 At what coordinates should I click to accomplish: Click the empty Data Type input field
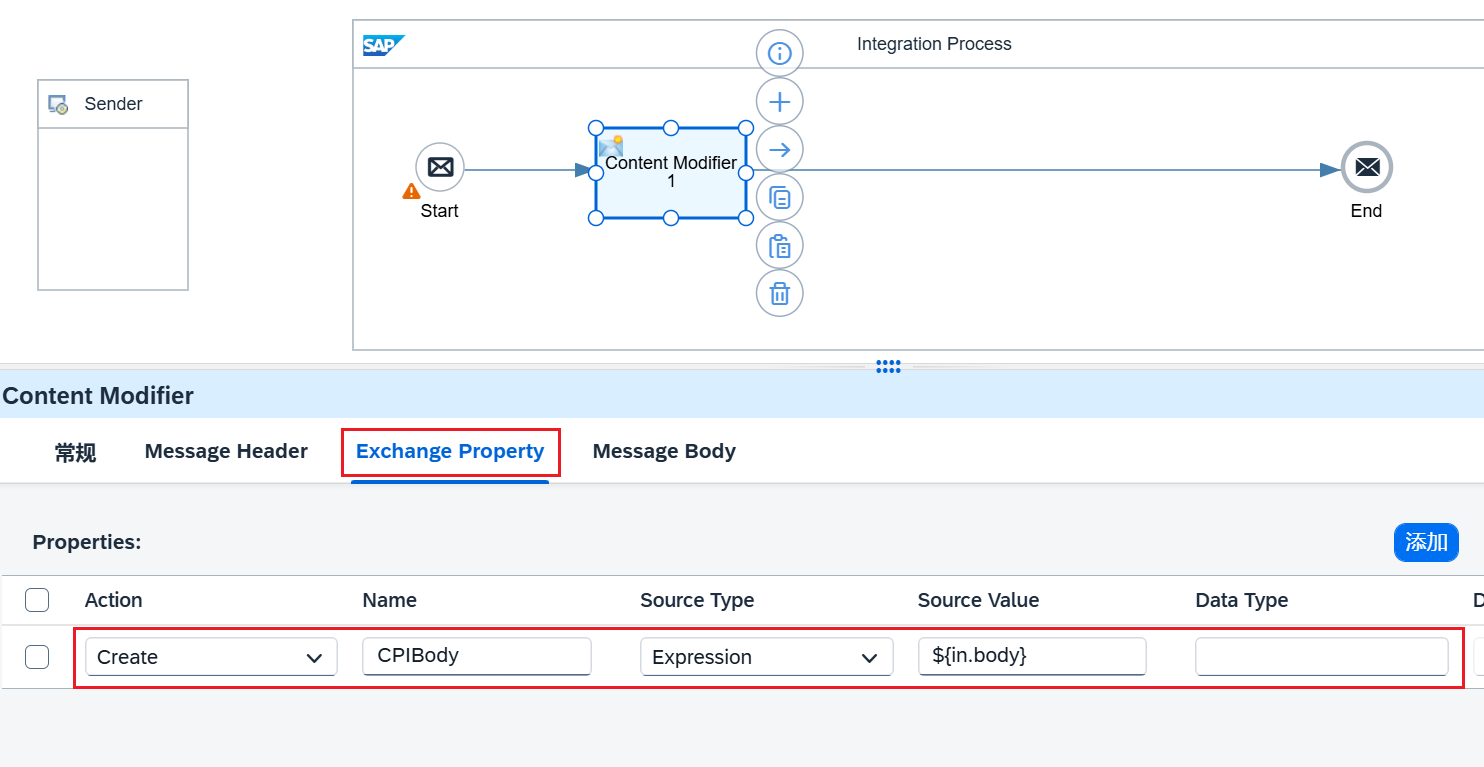(1321, 657)
